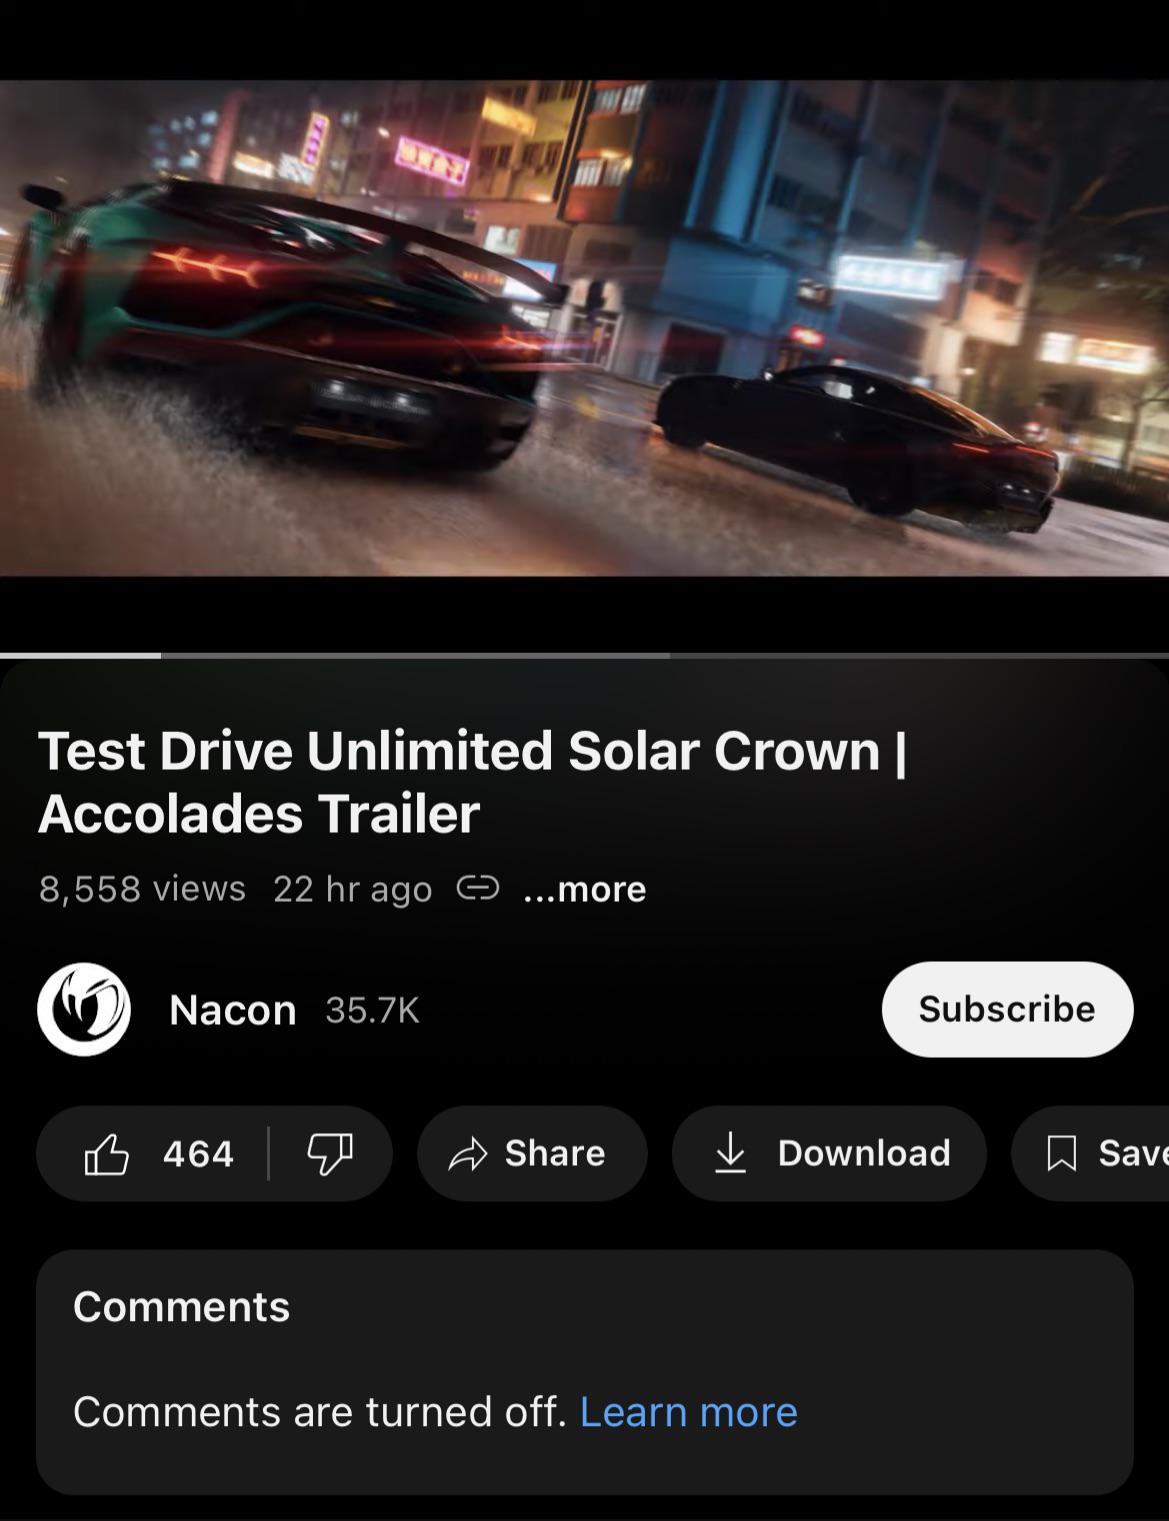Tap the 8,558 views text
This screenshot has height=1521, width=1169.
(142, 888)
